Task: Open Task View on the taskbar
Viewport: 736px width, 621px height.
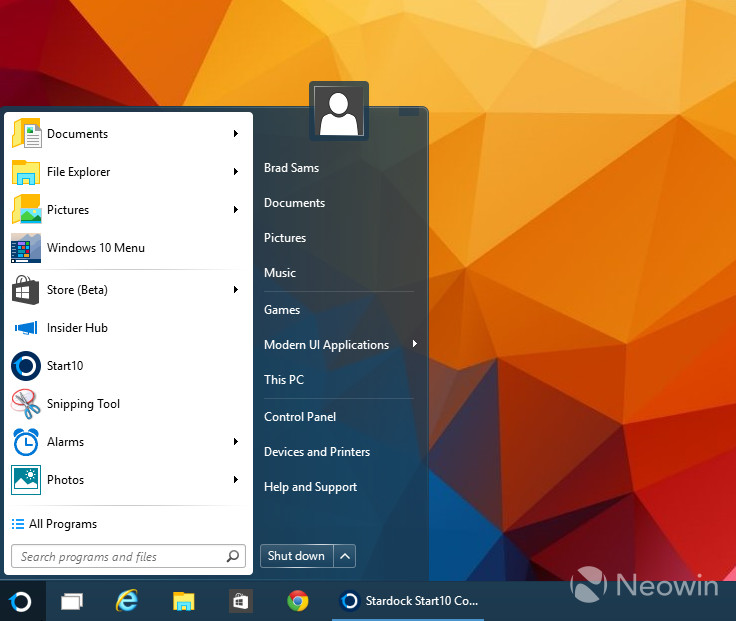Action: (72, 601)
